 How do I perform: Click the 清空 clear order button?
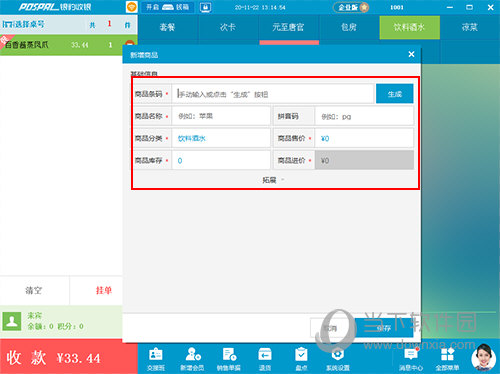pyautogui.click(x=34, y=290)
